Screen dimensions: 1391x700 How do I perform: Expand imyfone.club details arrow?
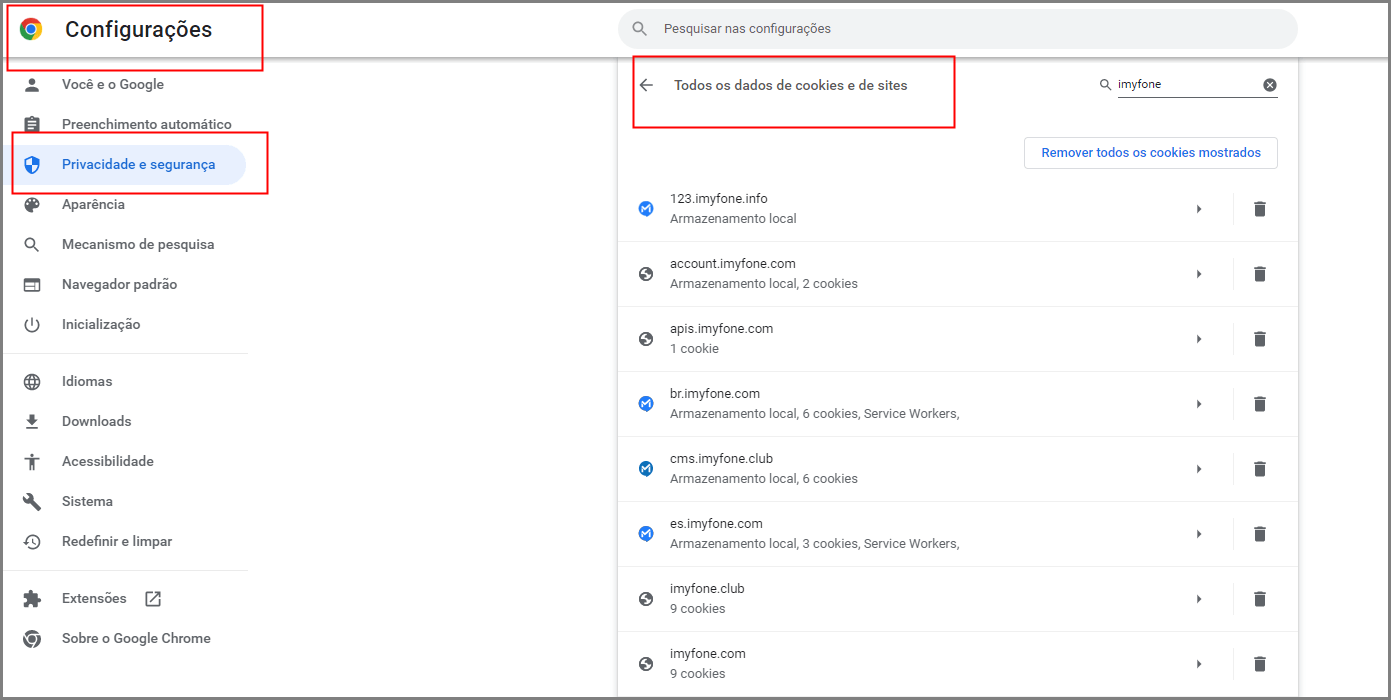pyautogui.click(x=1199, y=599)
